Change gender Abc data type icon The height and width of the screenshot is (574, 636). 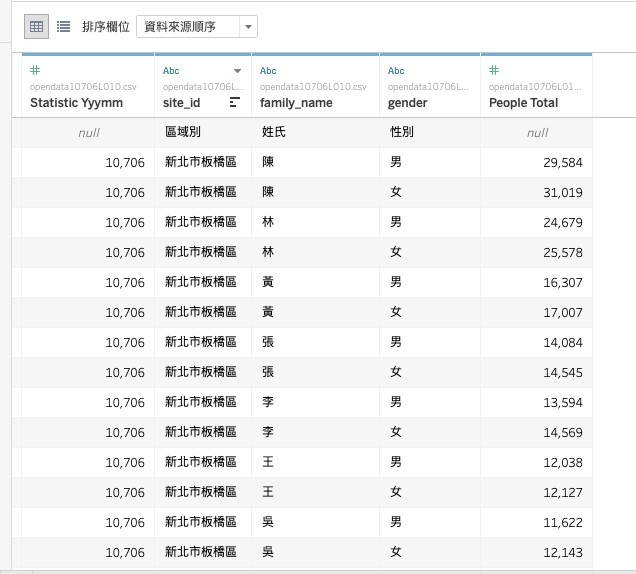(x=395, y=71)
